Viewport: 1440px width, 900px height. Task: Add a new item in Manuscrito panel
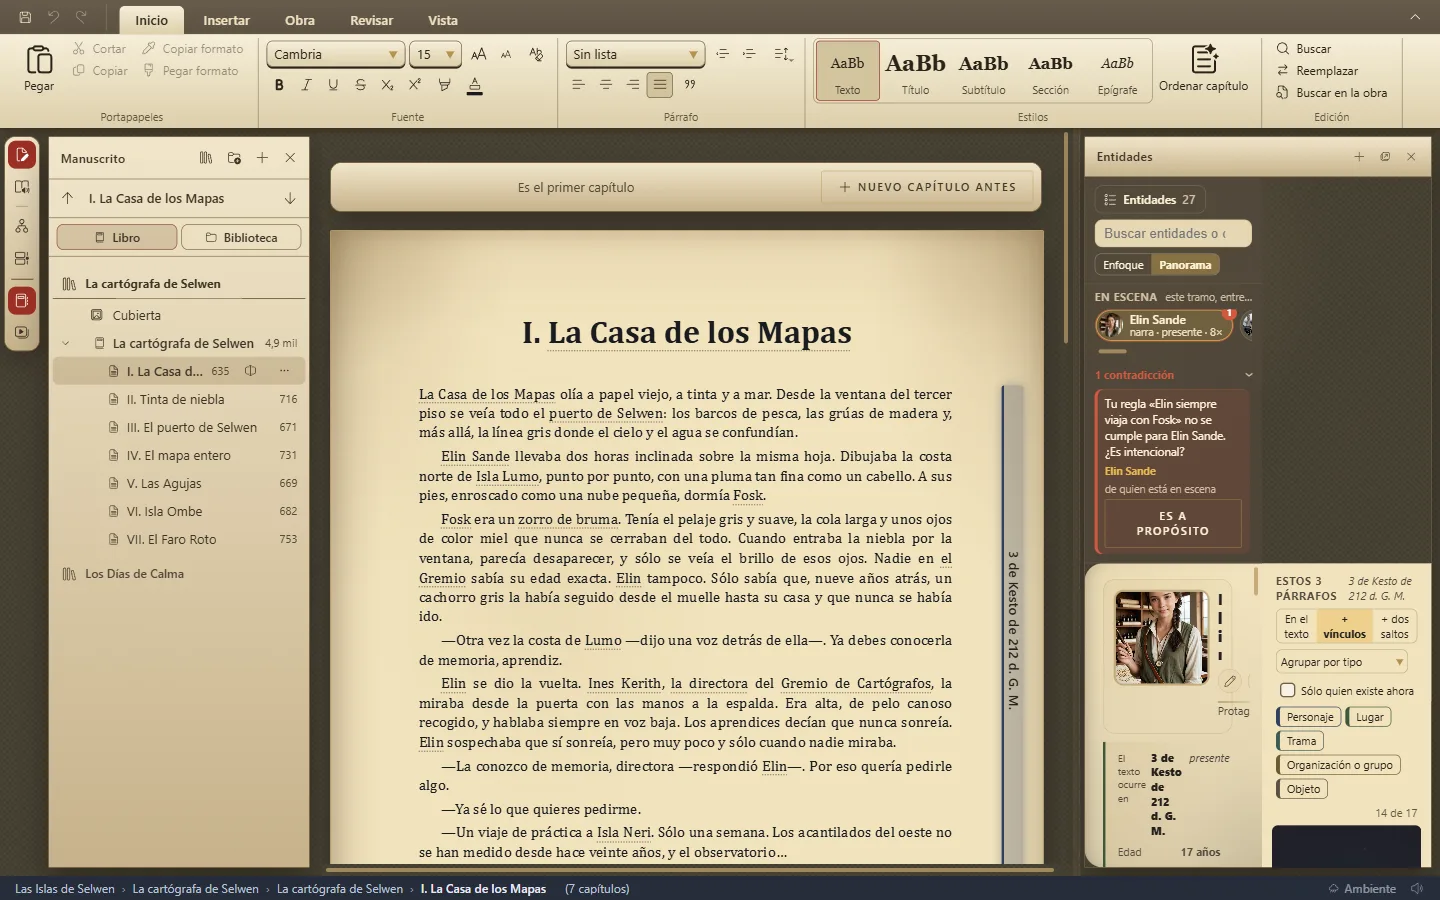(x=262, y=158)
